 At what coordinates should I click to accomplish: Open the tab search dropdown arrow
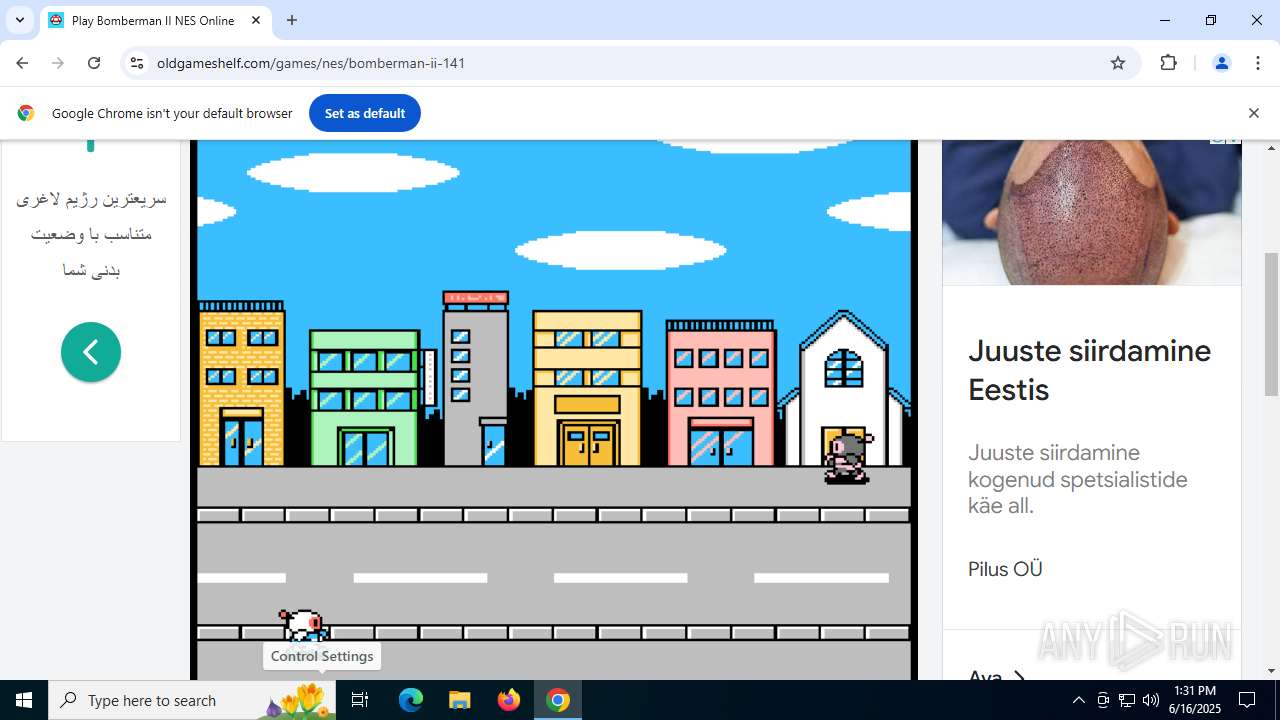(19, 20)
